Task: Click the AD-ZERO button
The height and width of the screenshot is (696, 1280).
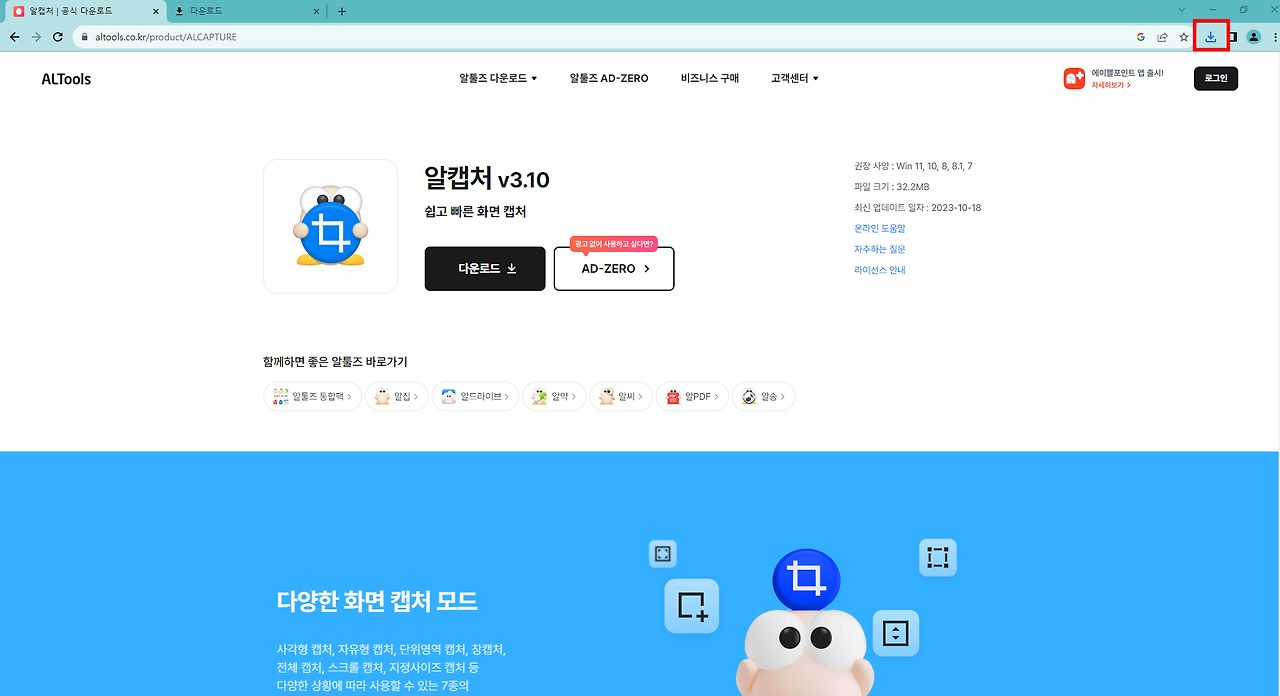Action: pos(614,269)
